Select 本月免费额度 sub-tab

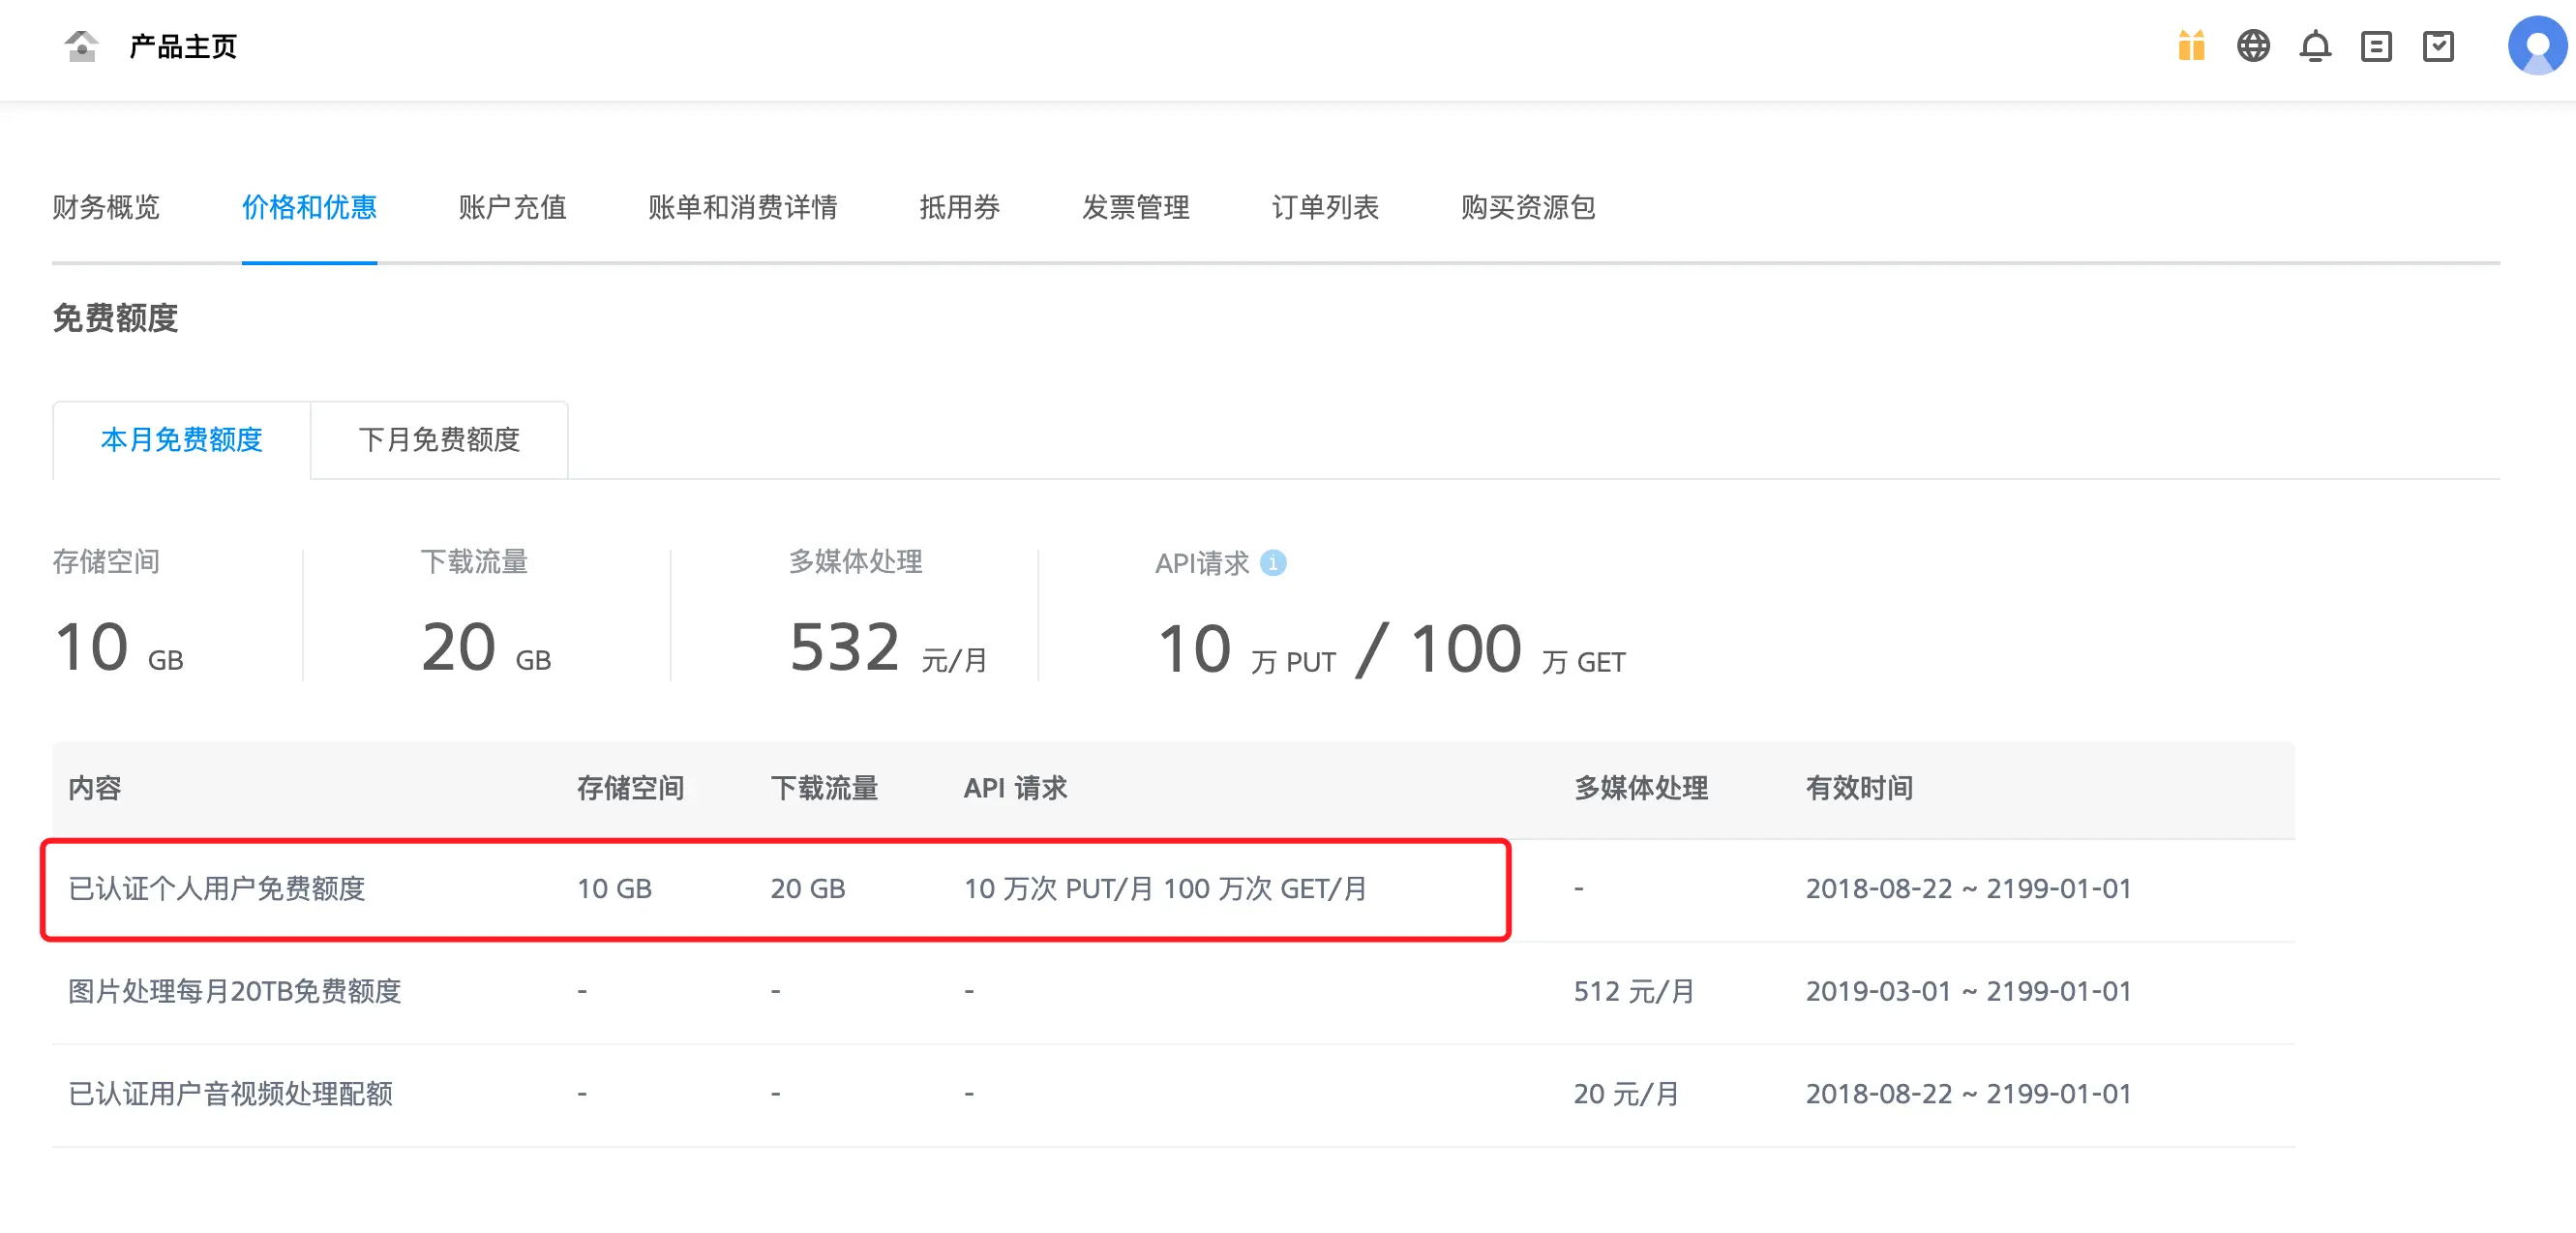tap(181, 440)
